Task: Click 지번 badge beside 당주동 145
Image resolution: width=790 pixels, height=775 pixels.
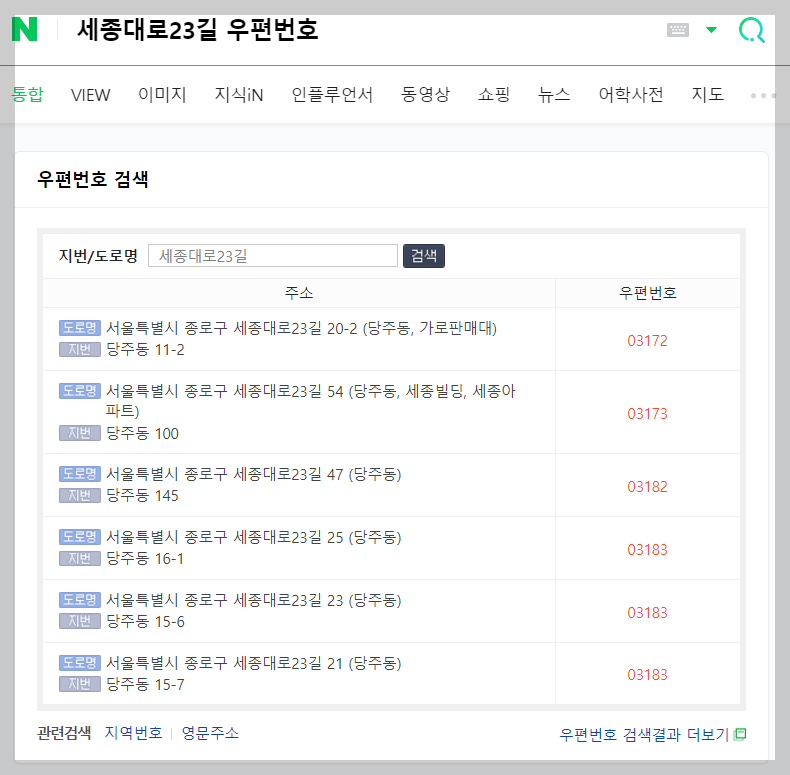Action: 80,495
